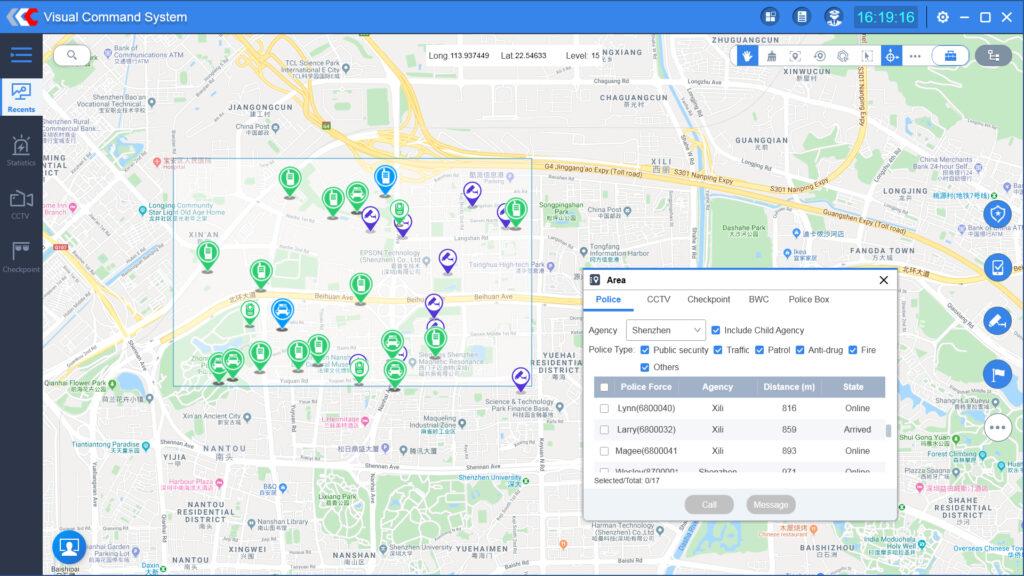Open Statistics in the left sidebar
Image resolution: width=1024 pixels, height=576 pixels.
(21, 151)
